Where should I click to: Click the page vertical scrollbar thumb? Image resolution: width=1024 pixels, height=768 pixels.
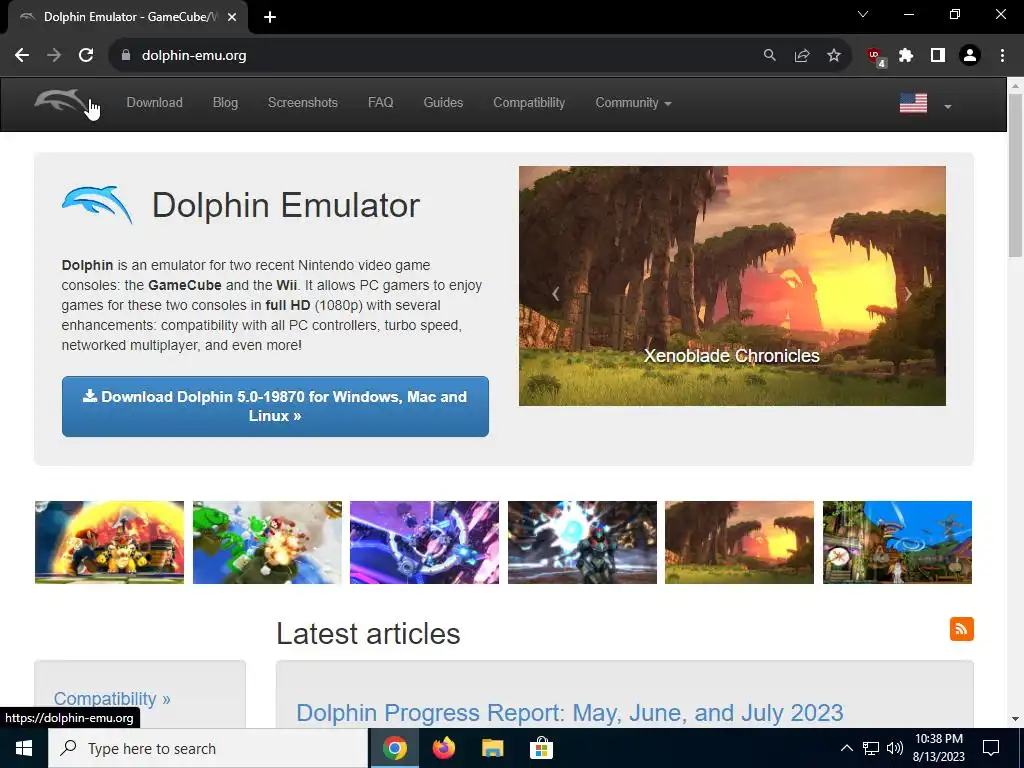(1016, 175)
